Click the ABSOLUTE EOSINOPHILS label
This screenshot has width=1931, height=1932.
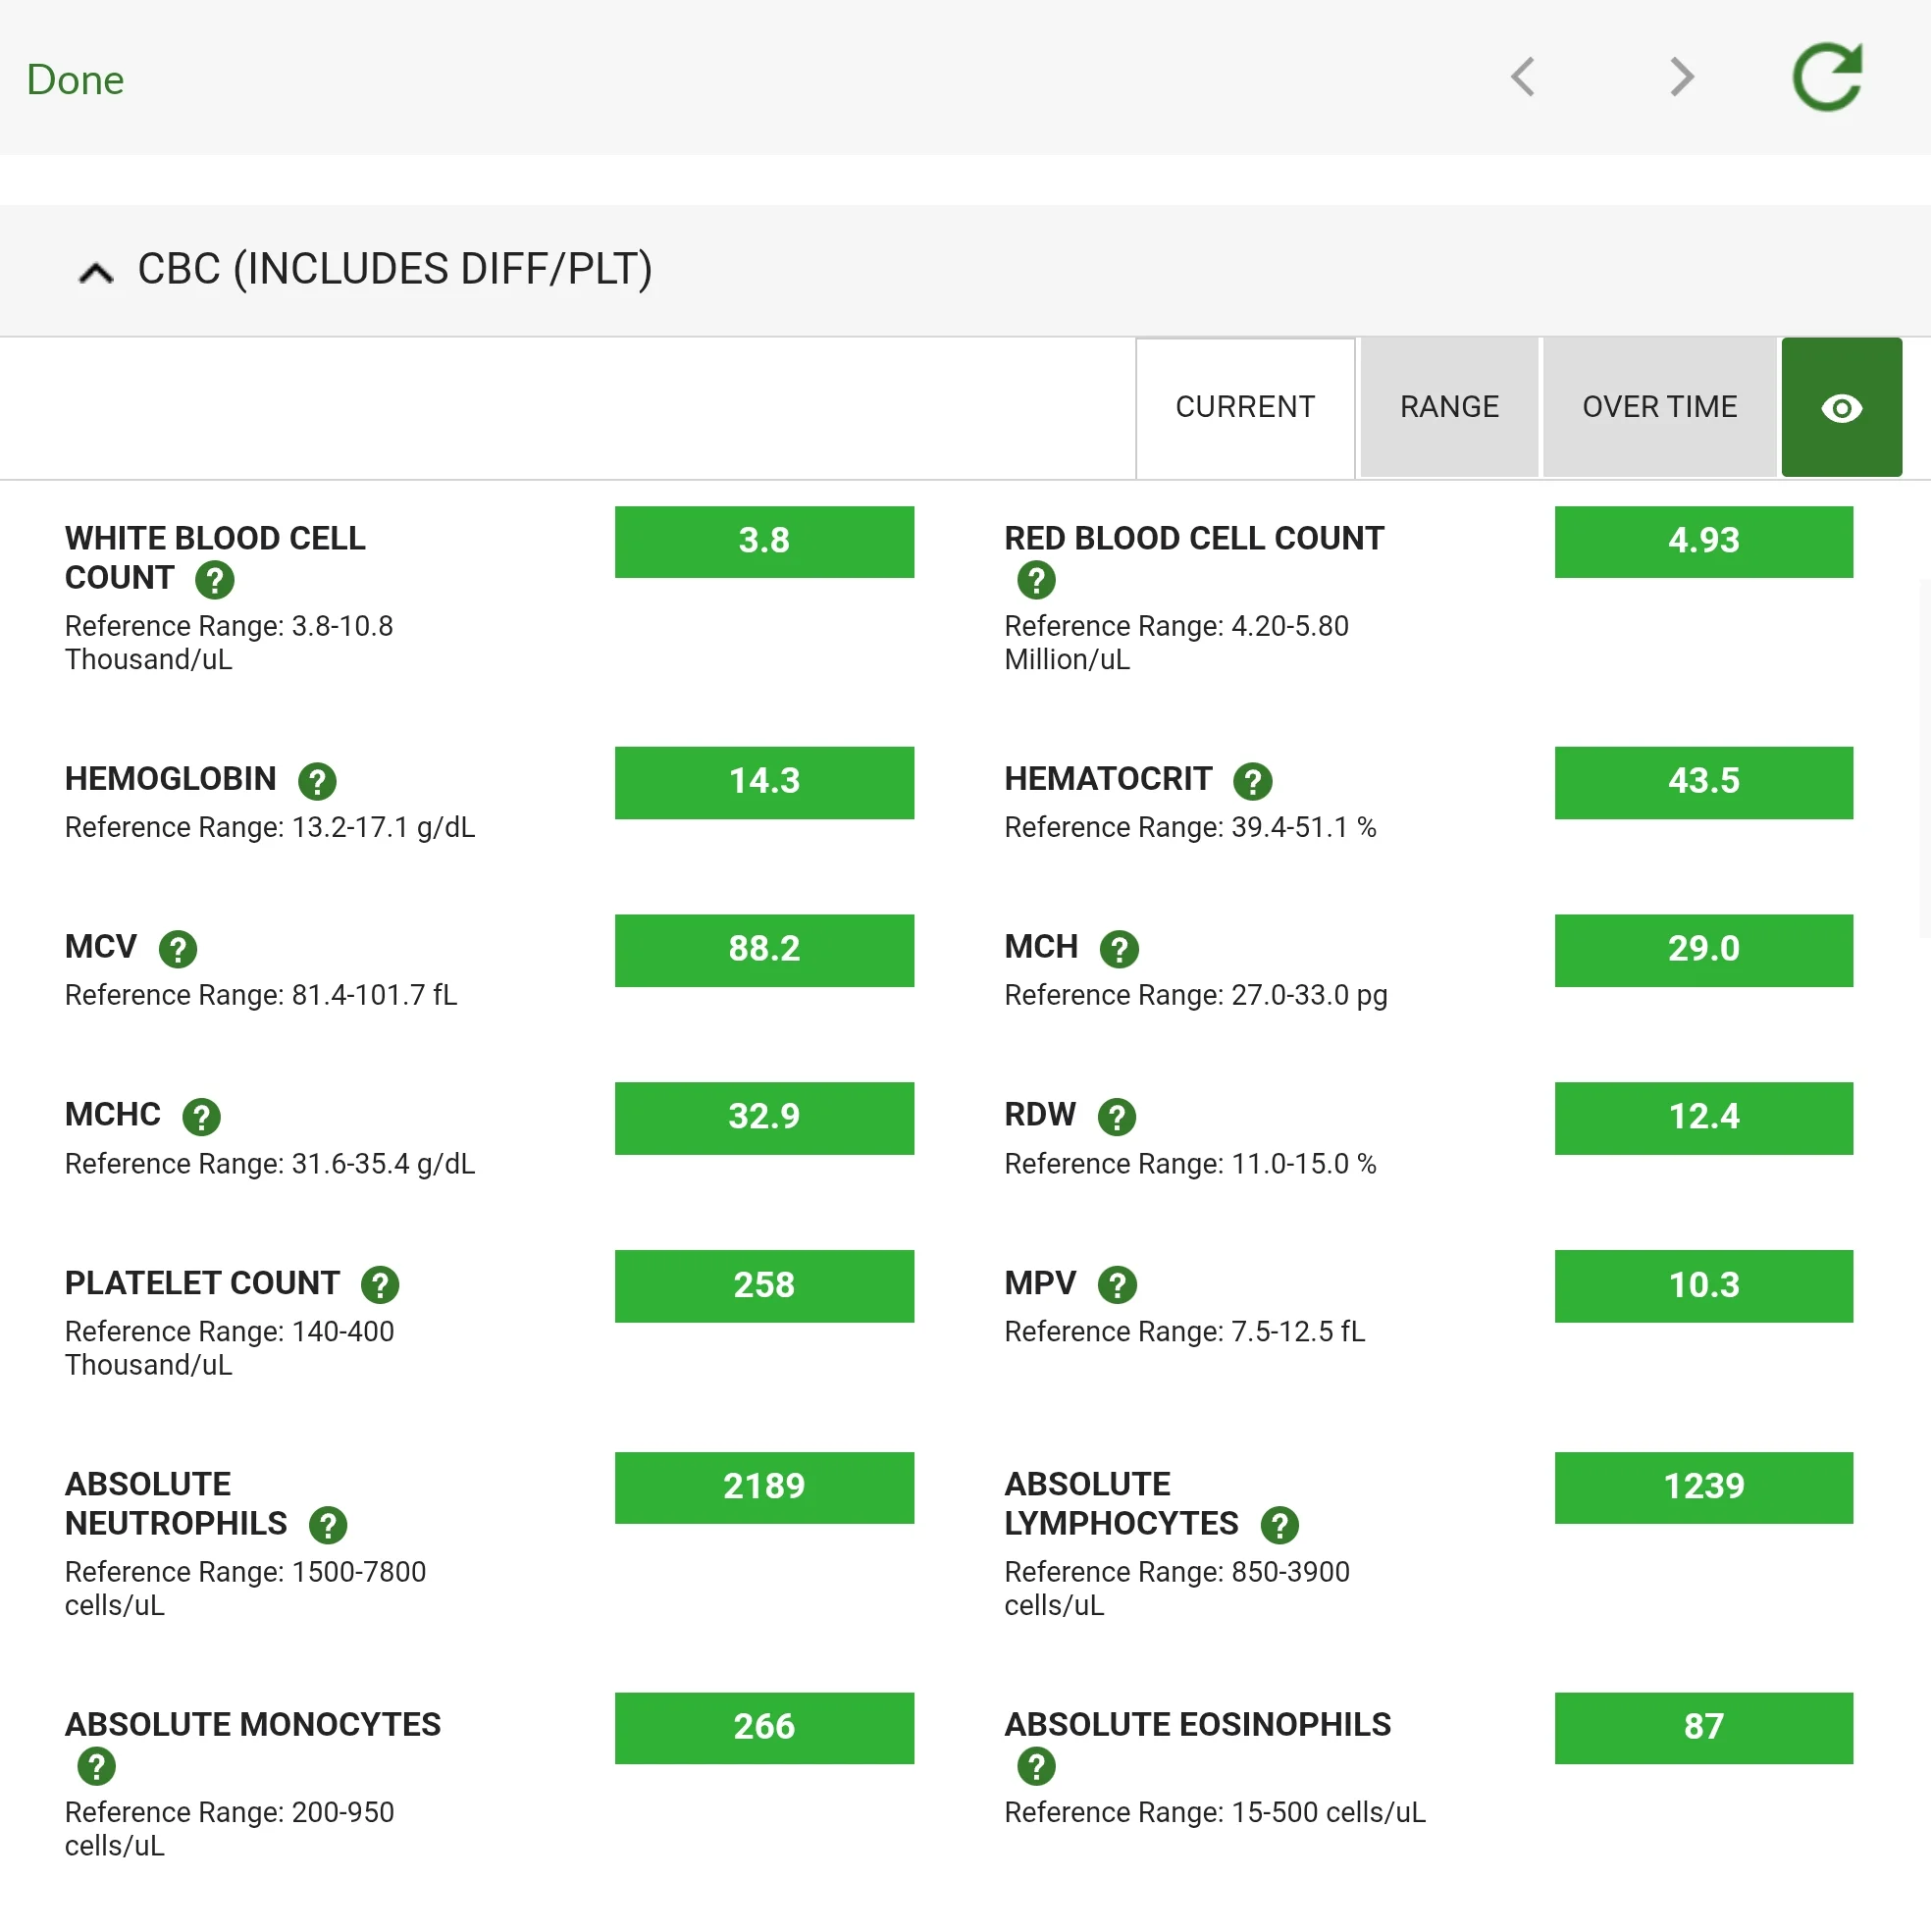pyautogui.click(x=1197, y=1724)
